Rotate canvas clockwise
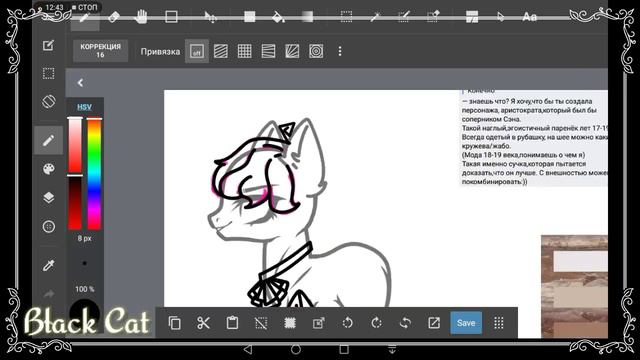This screenshot has width=640, height=360. (376, 323)
